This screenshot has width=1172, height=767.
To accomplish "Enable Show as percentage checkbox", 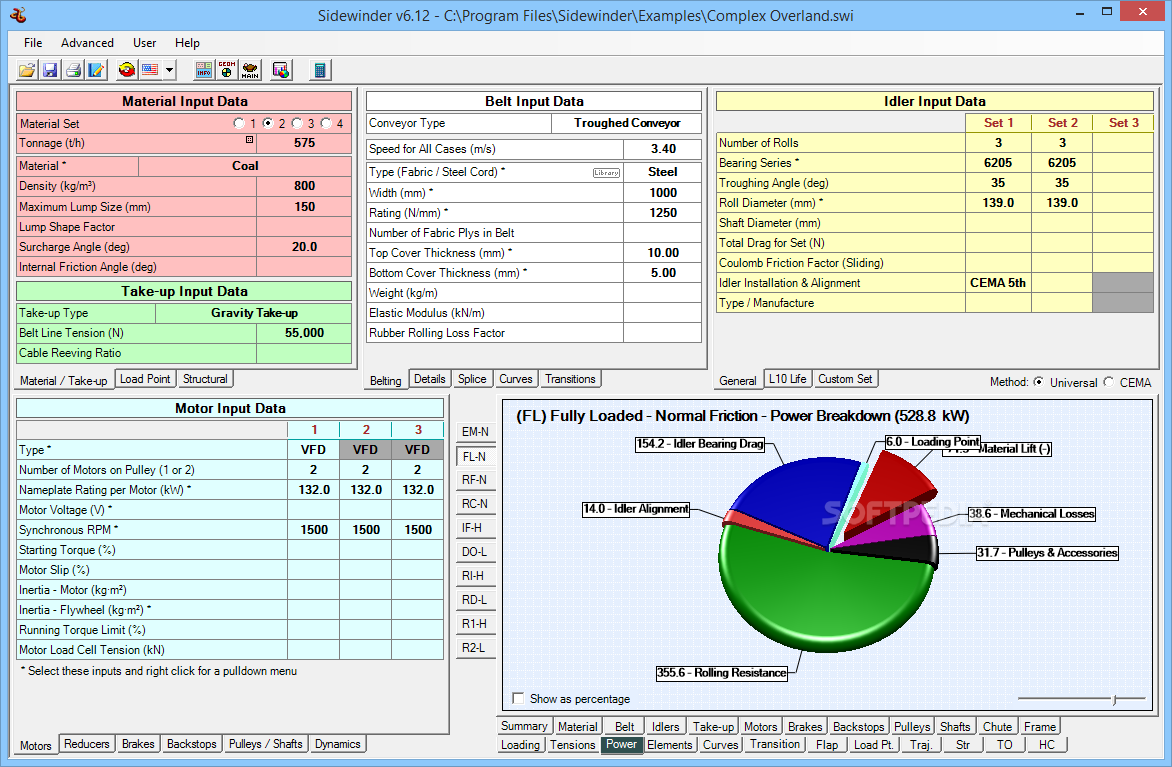I will pyautogui.click(x=518, y=698).
